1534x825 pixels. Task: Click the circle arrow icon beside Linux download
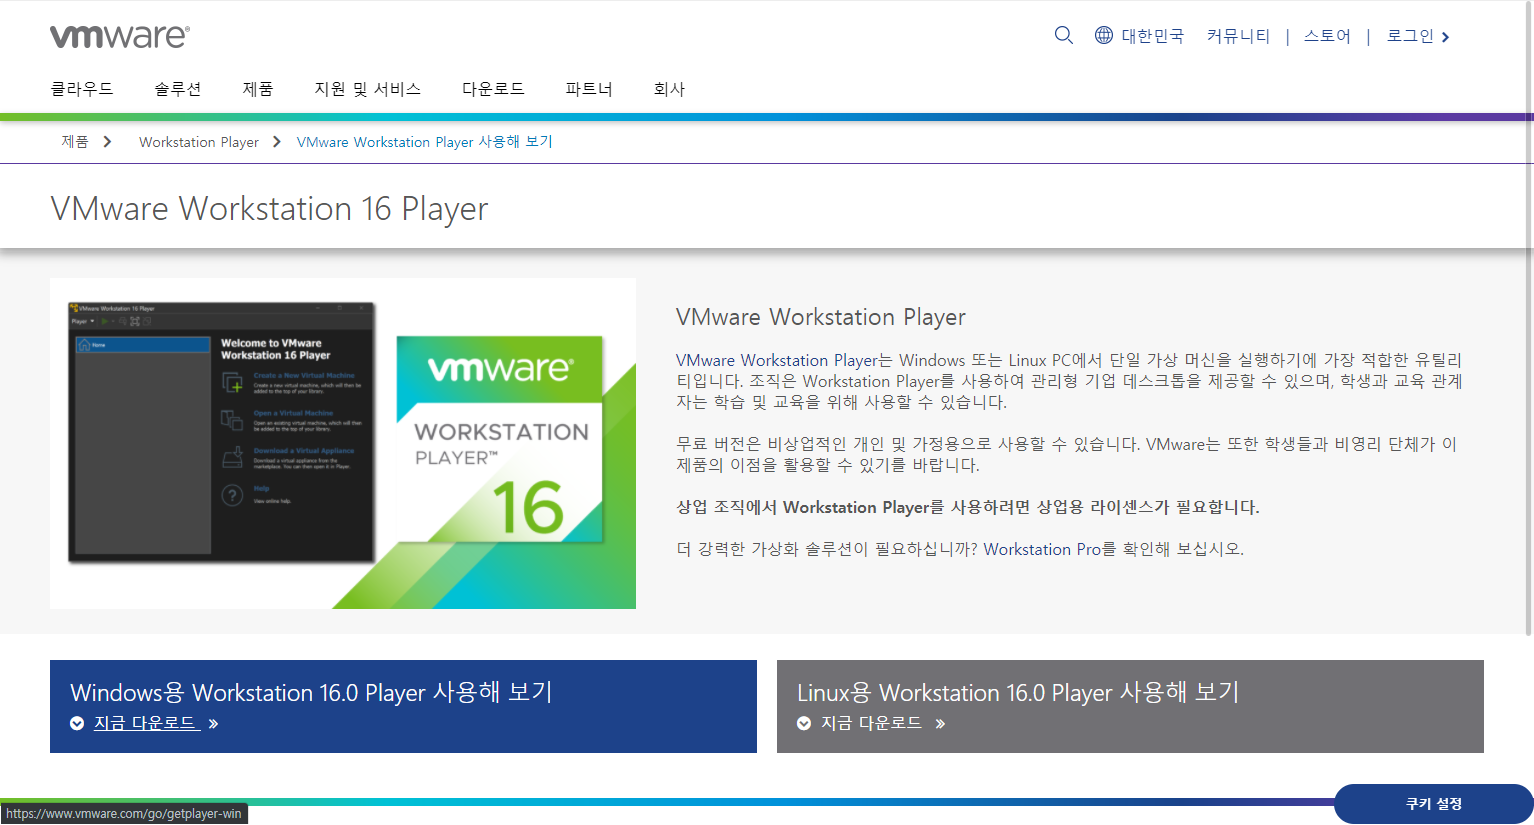(x=804, y=724)
